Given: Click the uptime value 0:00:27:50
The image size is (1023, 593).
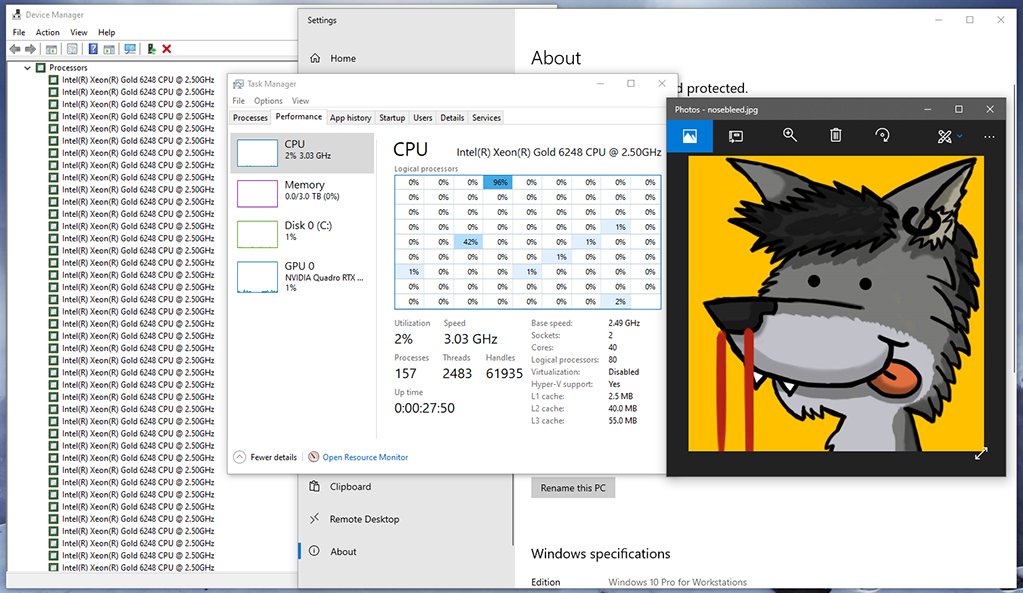Looking at the screenshot, I should [424, 408].
